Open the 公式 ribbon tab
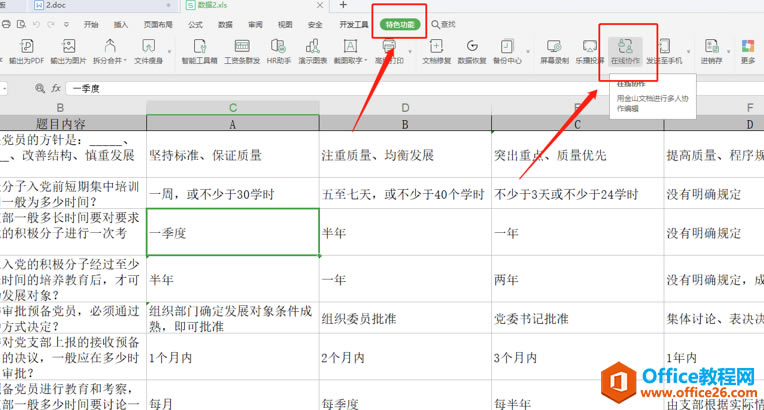This screenshot has height=410, width=764. point(195,24)
